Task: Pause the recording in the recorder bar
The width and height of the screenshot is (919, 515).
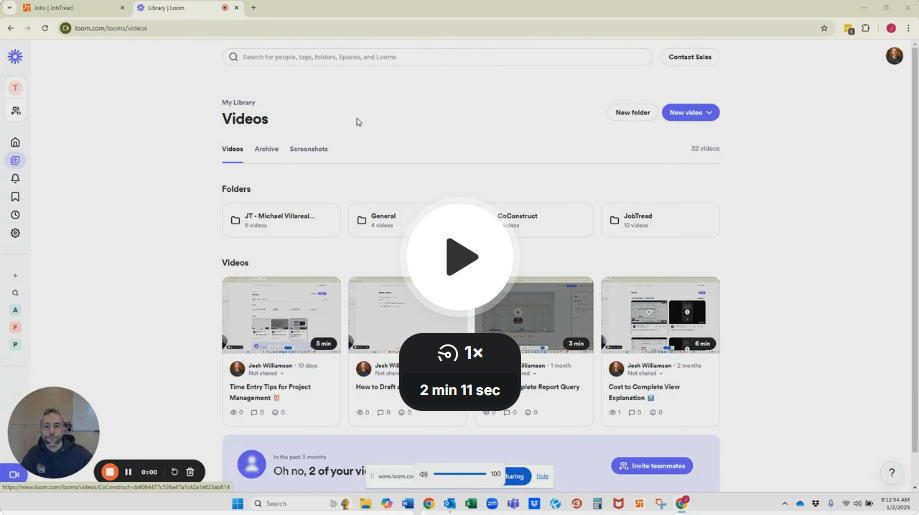Action: click(128, 472)
